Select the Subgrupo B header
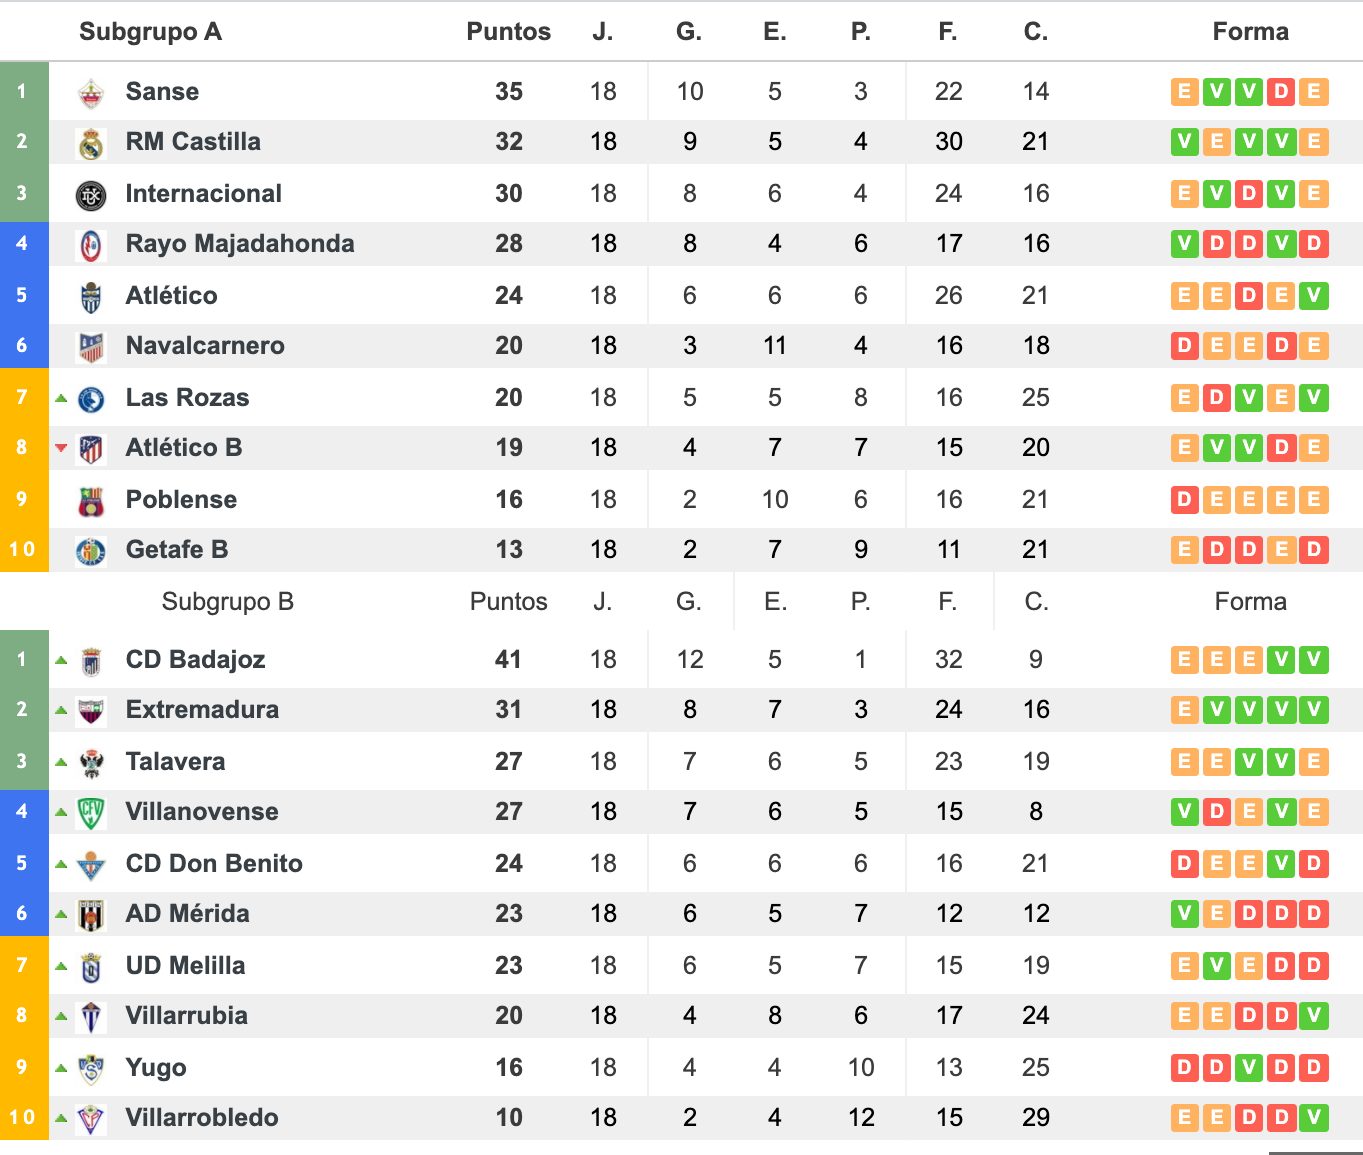The width and height of the screenshot is (1363, 1155). 228,601
